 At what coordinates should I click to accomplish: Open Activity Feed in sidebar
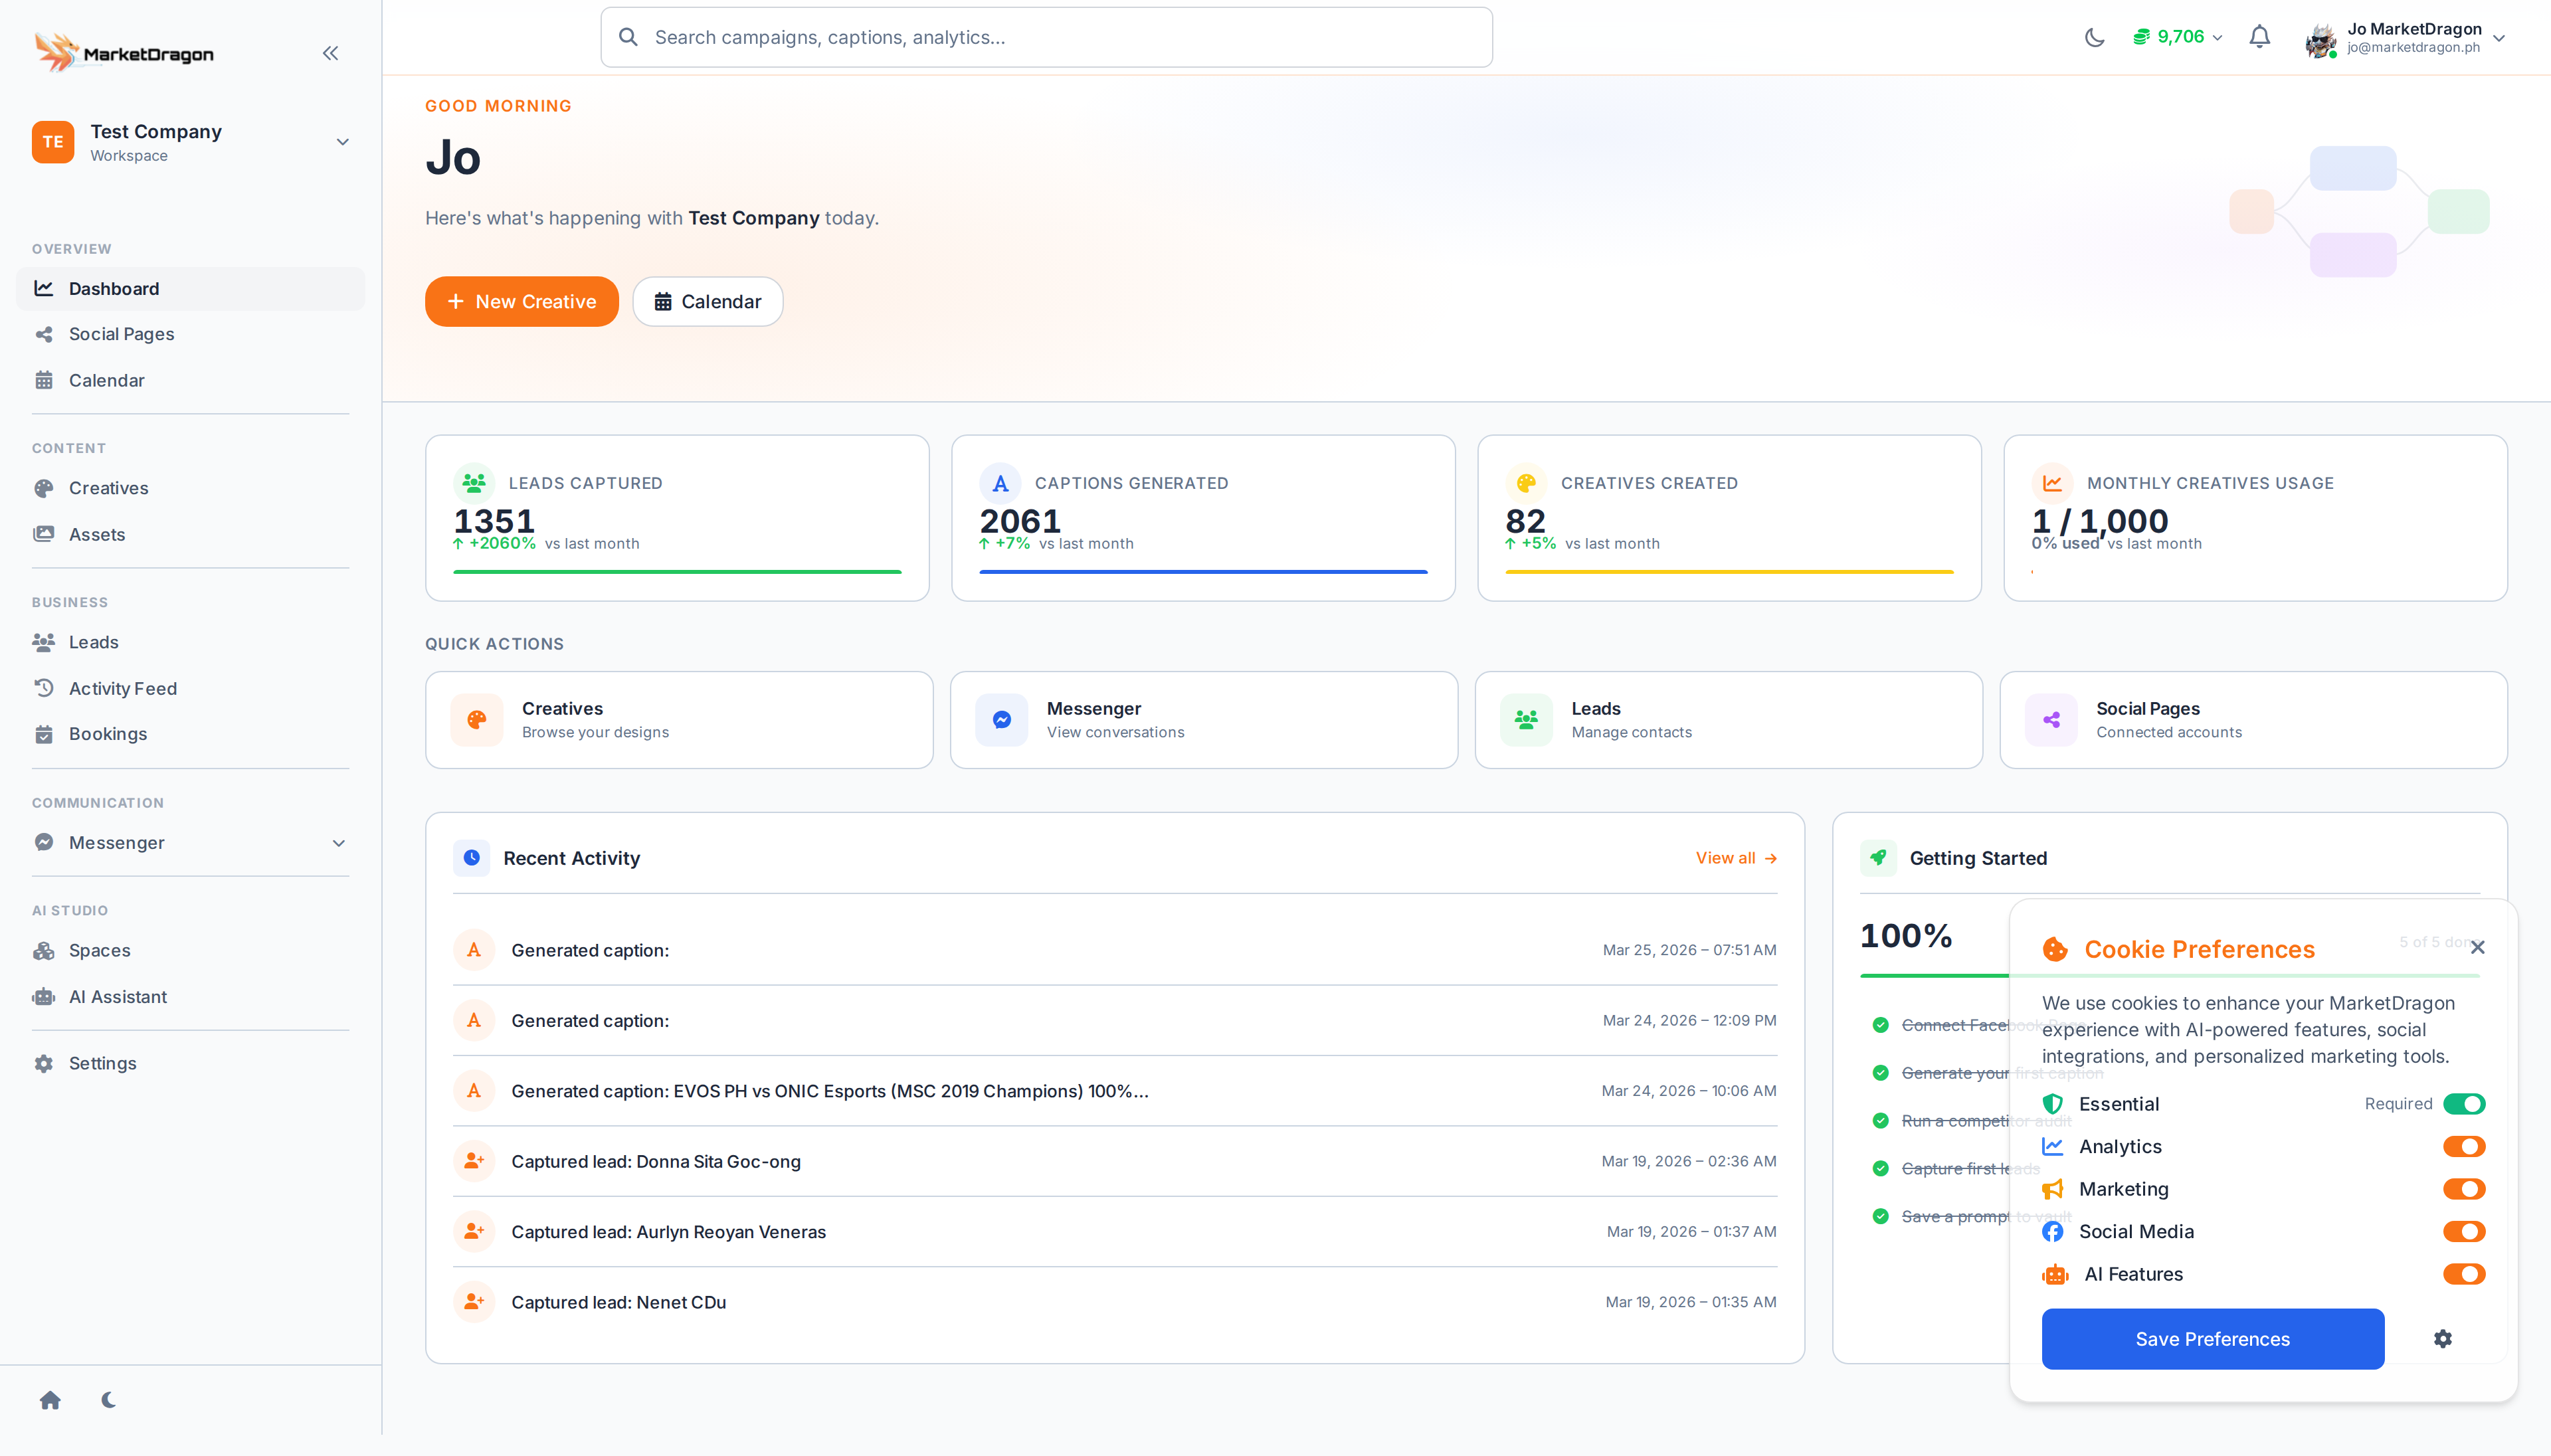tap(191, 688)
